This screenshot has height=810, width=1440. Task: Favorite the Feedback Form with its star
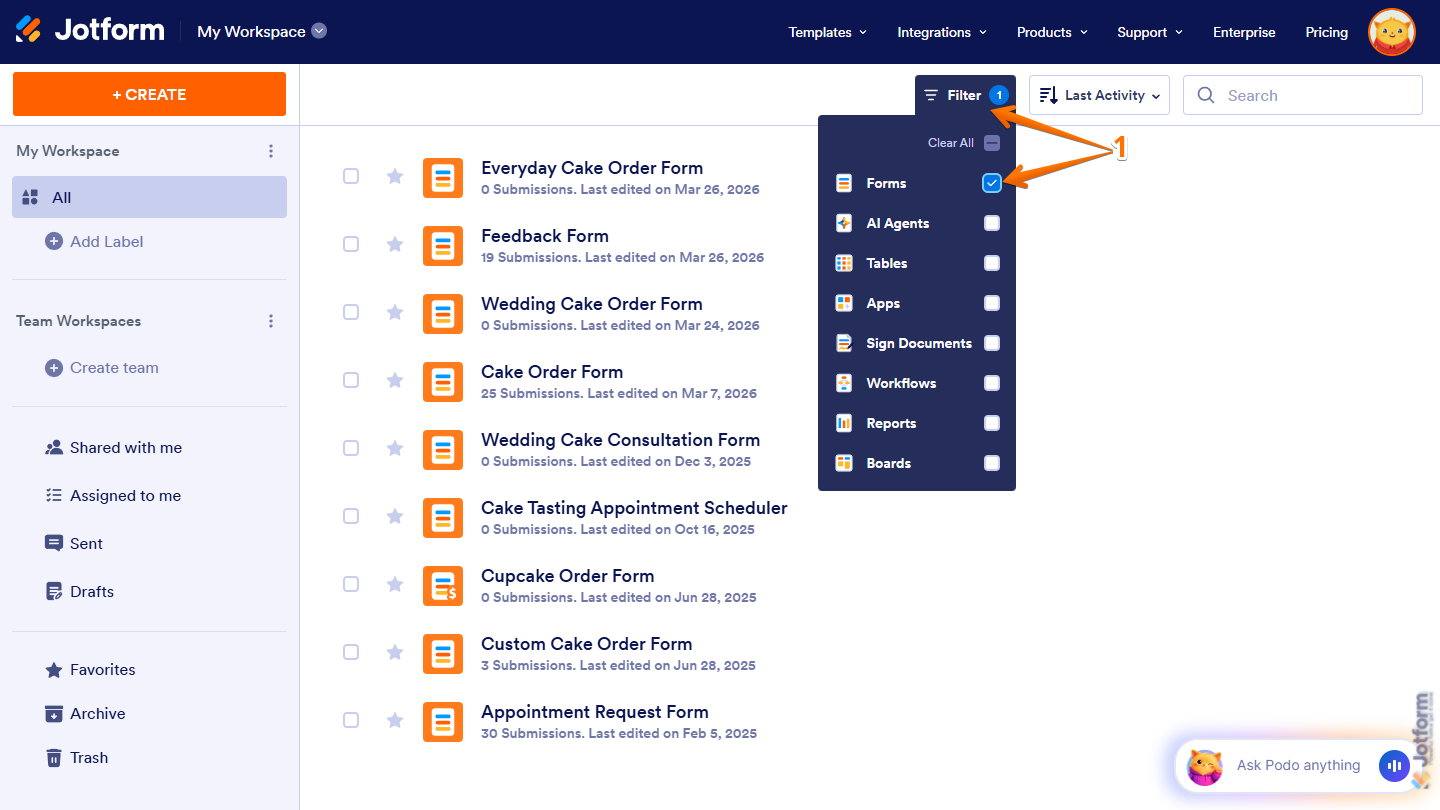click(395, 244)
